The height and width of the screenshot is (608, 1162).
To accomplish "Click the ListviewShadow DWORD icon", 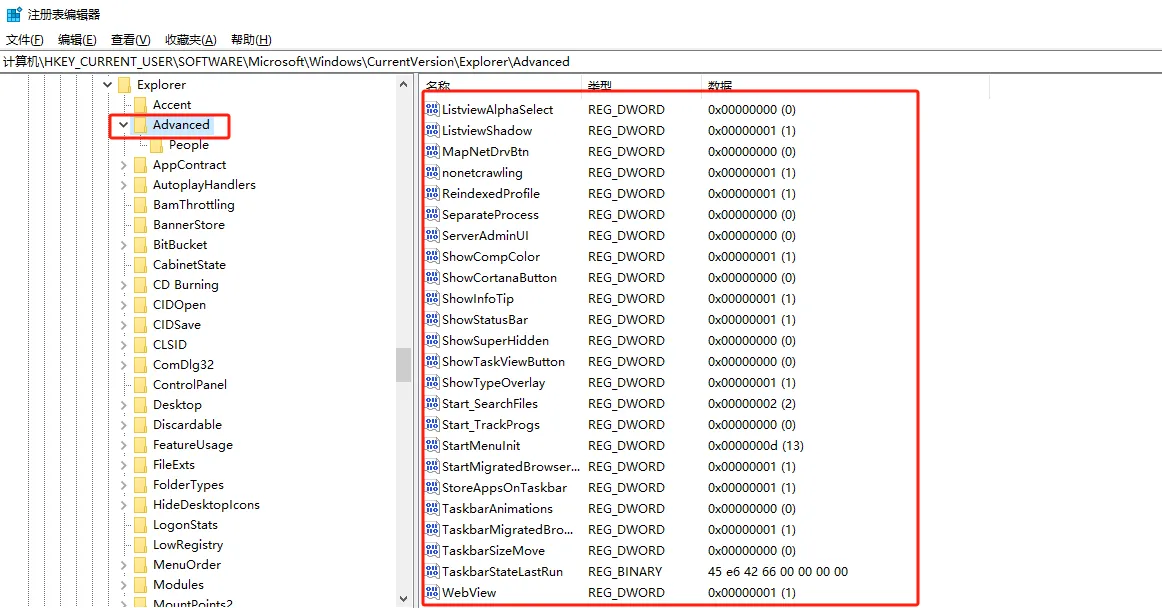I will click(x=433, y=130).
